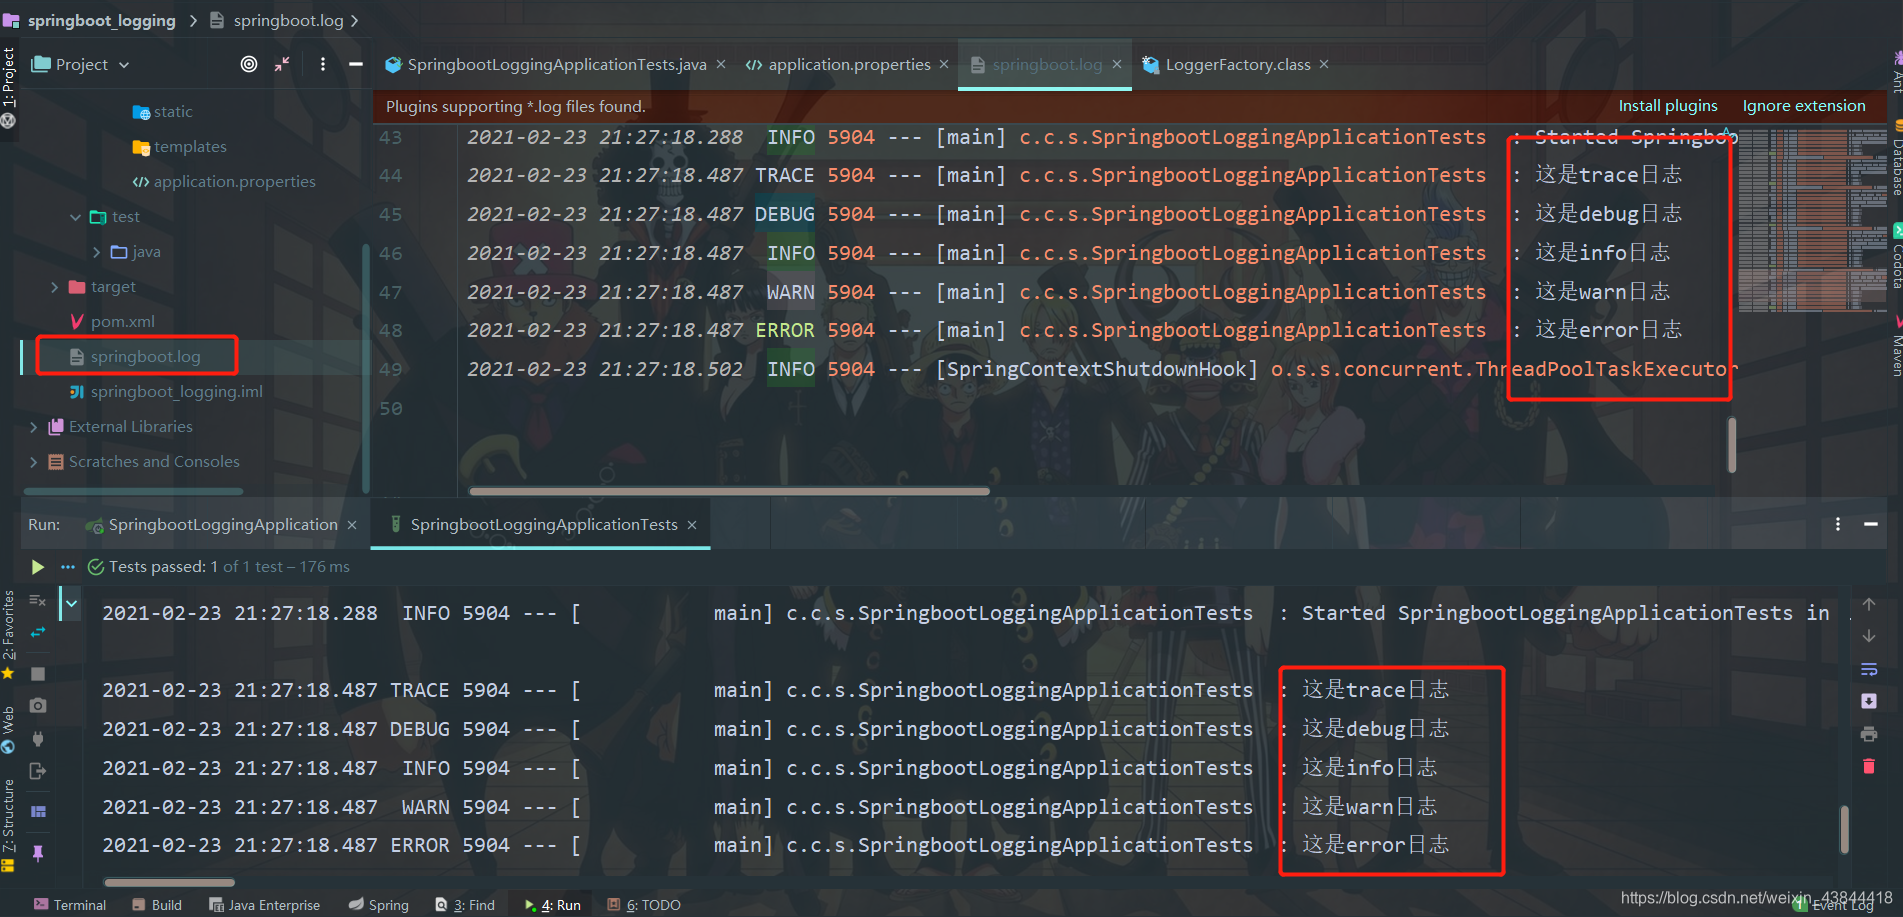Open the 6: TODO tool window

644,905
